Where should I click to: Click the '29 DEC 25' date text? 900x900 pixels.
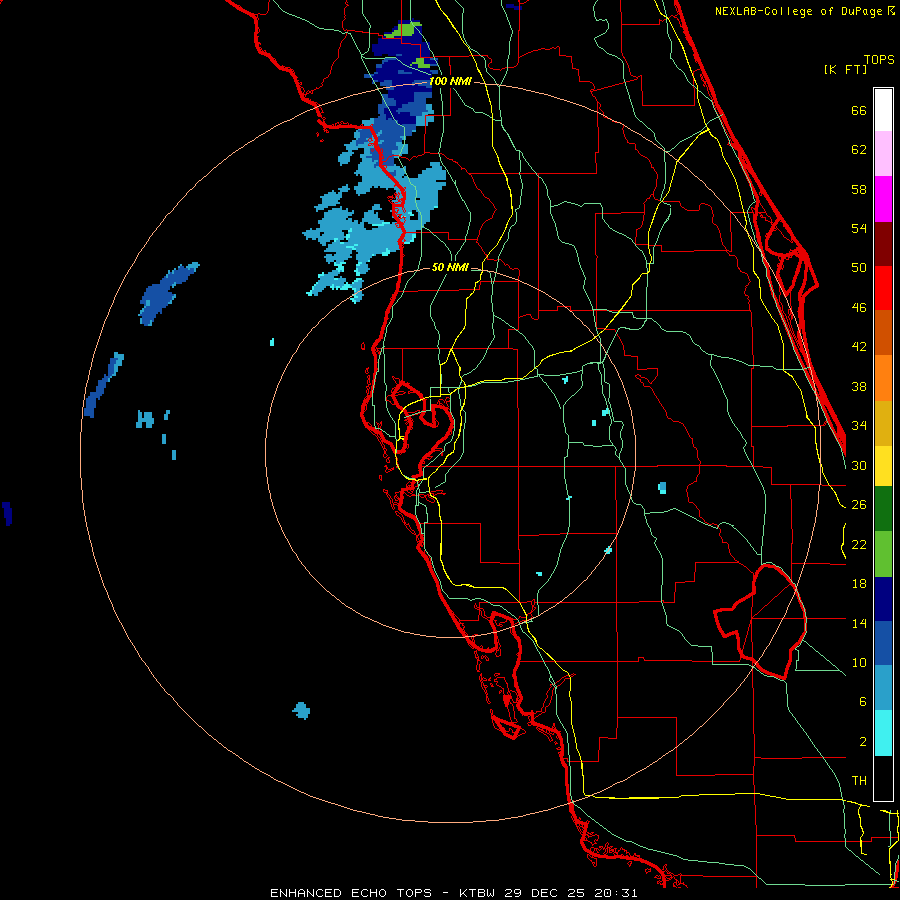click(545, 893)
